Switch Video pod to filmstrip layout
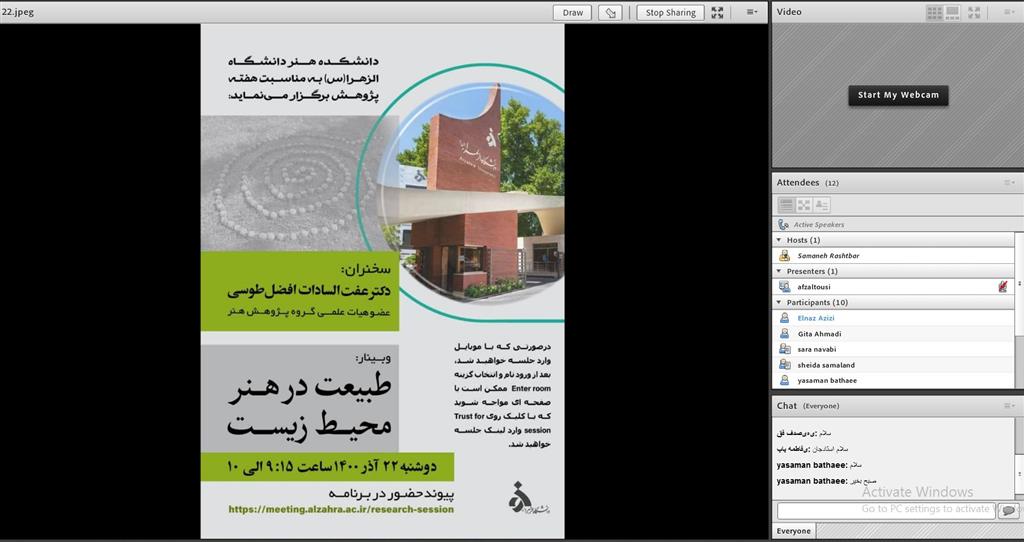Viewport: 1024px width, 542px height. pos(952,12)
